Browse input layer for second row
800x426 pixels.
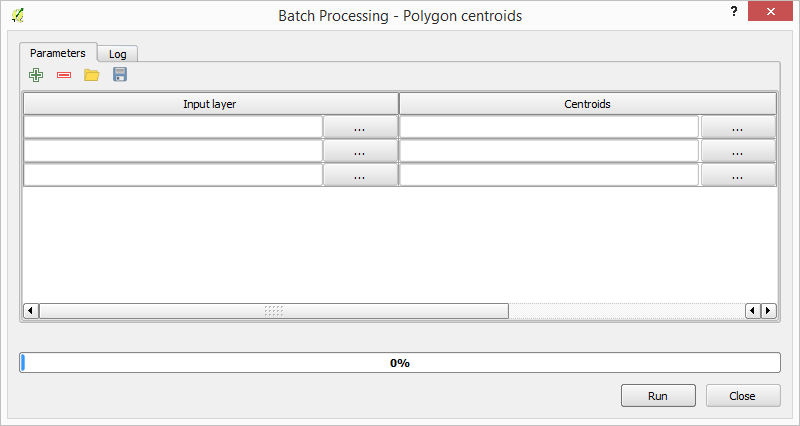tap(359, 151)
